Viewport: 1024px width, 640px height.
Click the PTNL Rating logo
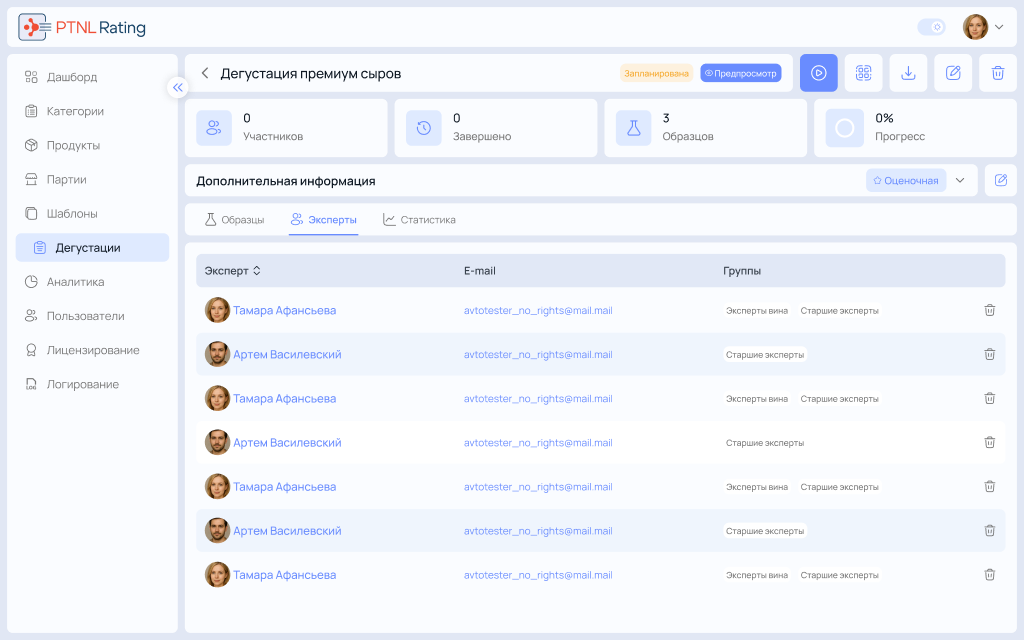point(82,27)
